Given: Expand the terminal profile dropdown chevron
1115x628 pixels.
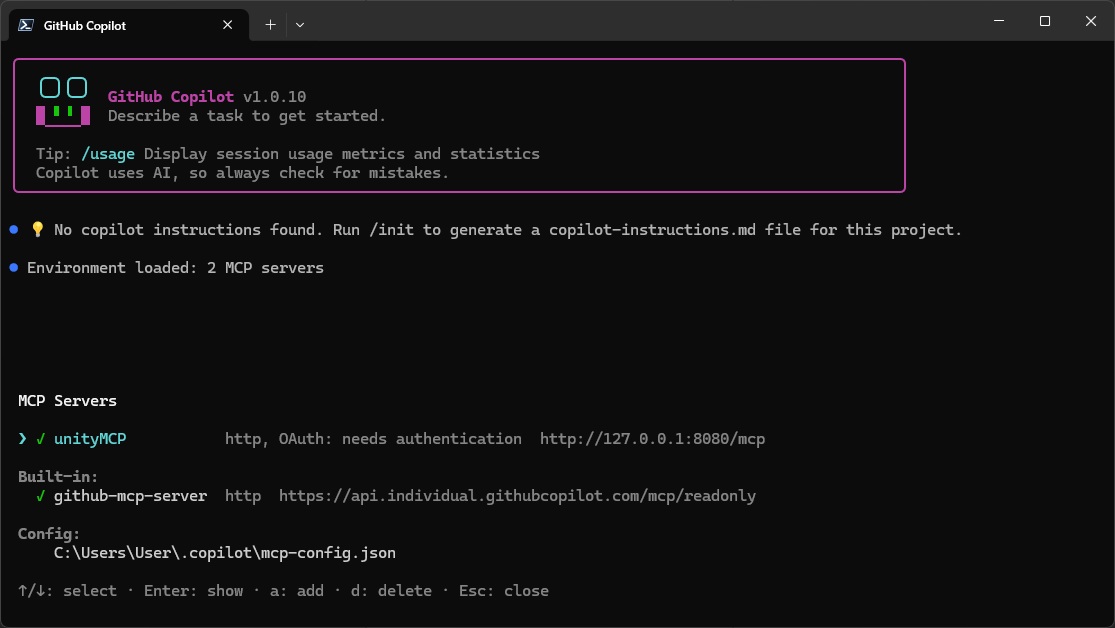Looking at the screenshot, I should point(299,25).
